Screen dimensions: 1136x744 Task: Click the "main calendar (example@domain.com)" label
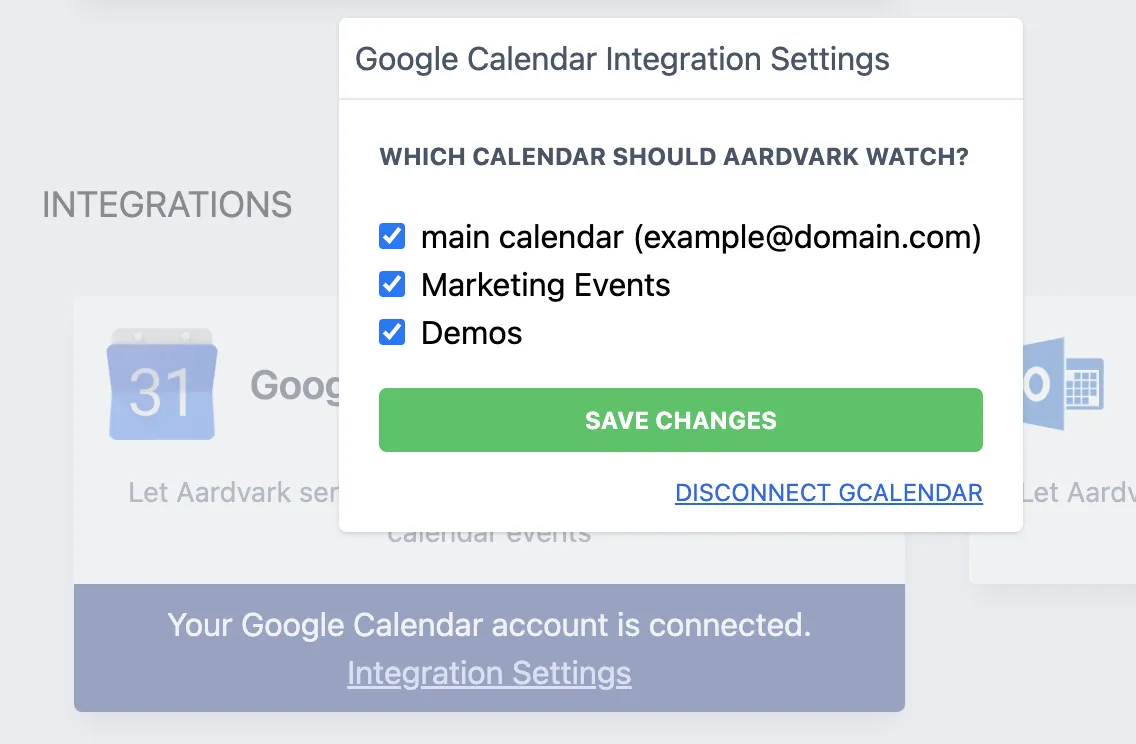coord(700,237)
